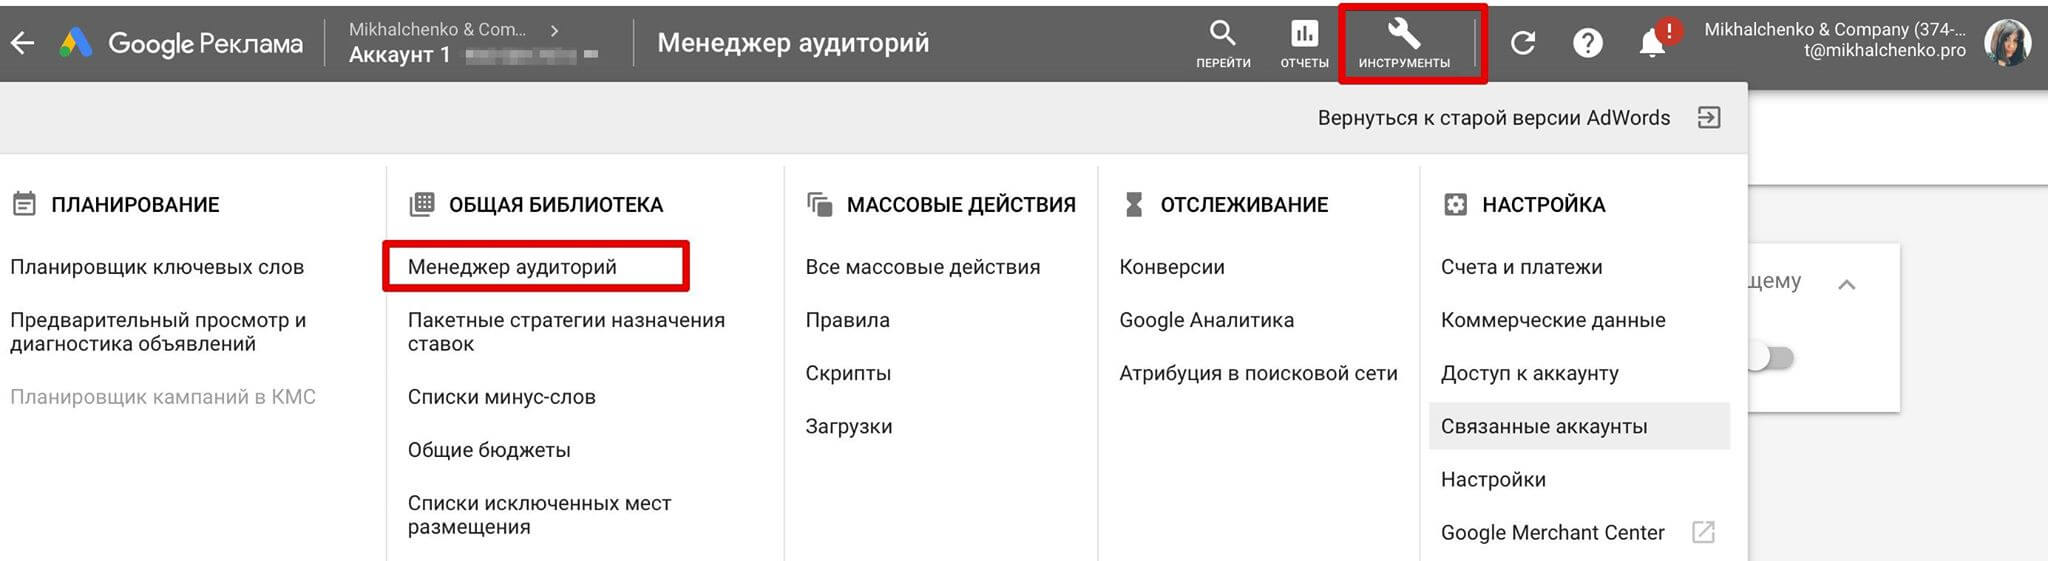Viewport: 2048px width, 561px height.
Task: Click the Google Реклама logo
Action: click(181, 43)
